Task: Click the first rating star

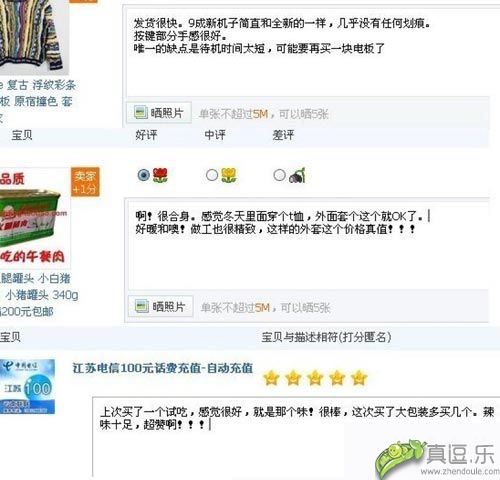Action: [271, 378]
